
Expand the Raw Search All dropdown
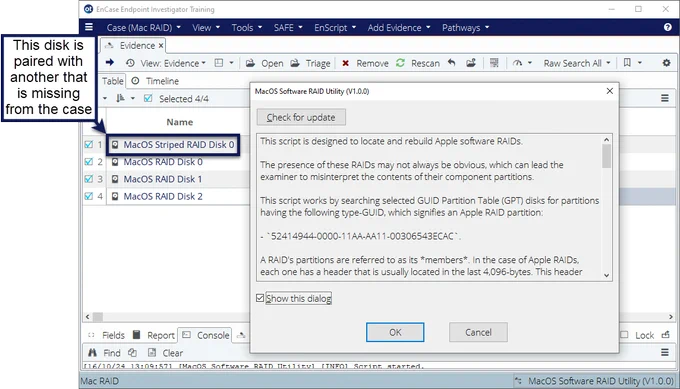click(x=577, y=63)
